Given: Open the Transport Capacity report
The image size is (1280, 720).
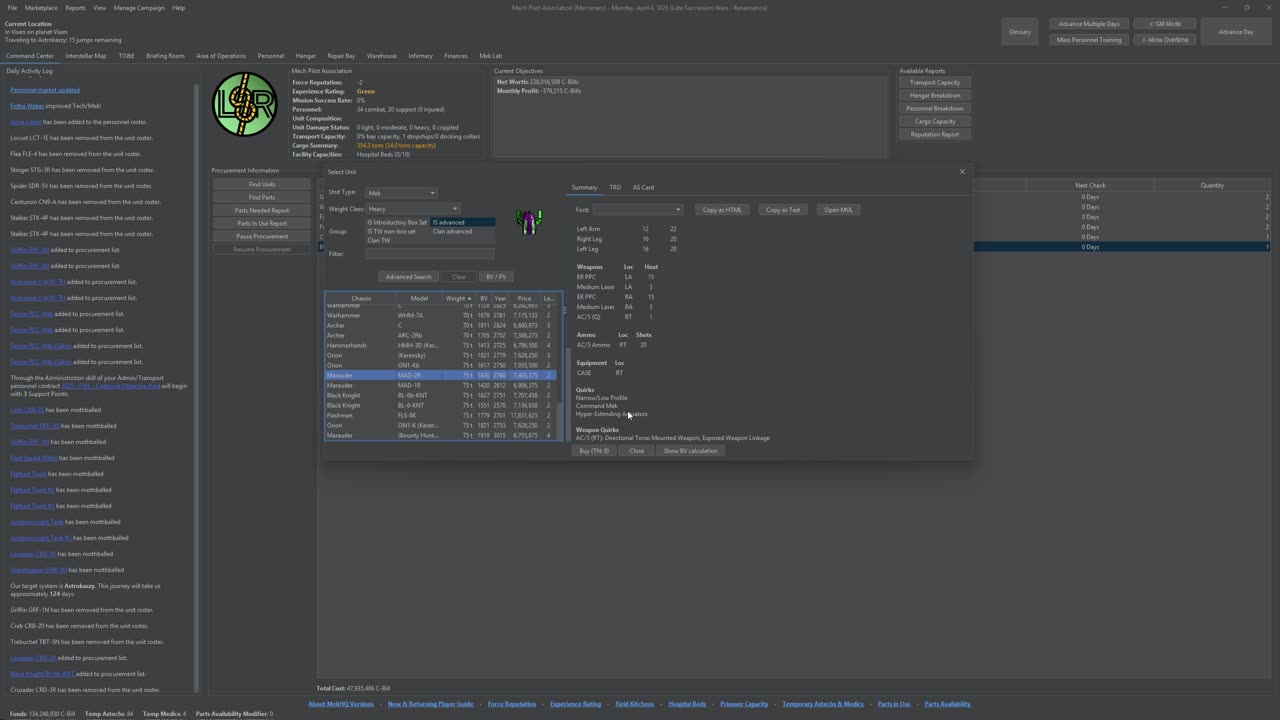Looking at the screenshot, I should coord(935,83).
